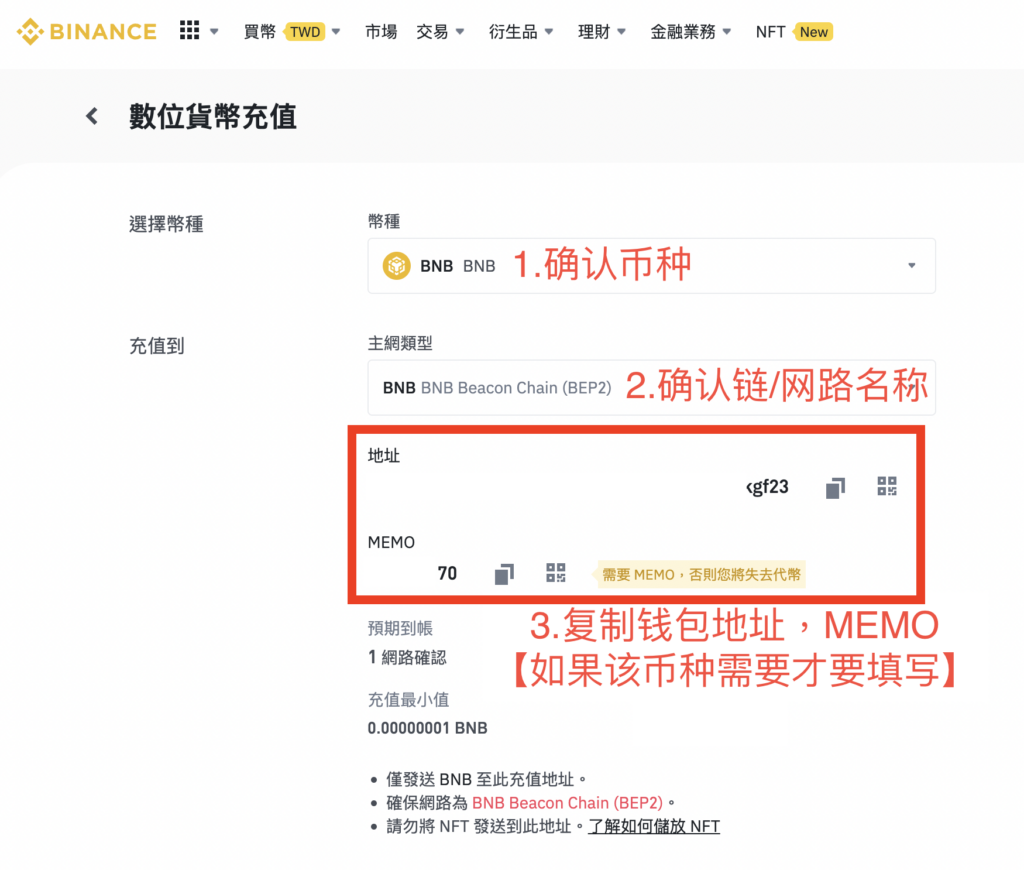Click the red BNB Beacon Chain (BEP2) text
The image size is (1024, 870).
(567, 803)
